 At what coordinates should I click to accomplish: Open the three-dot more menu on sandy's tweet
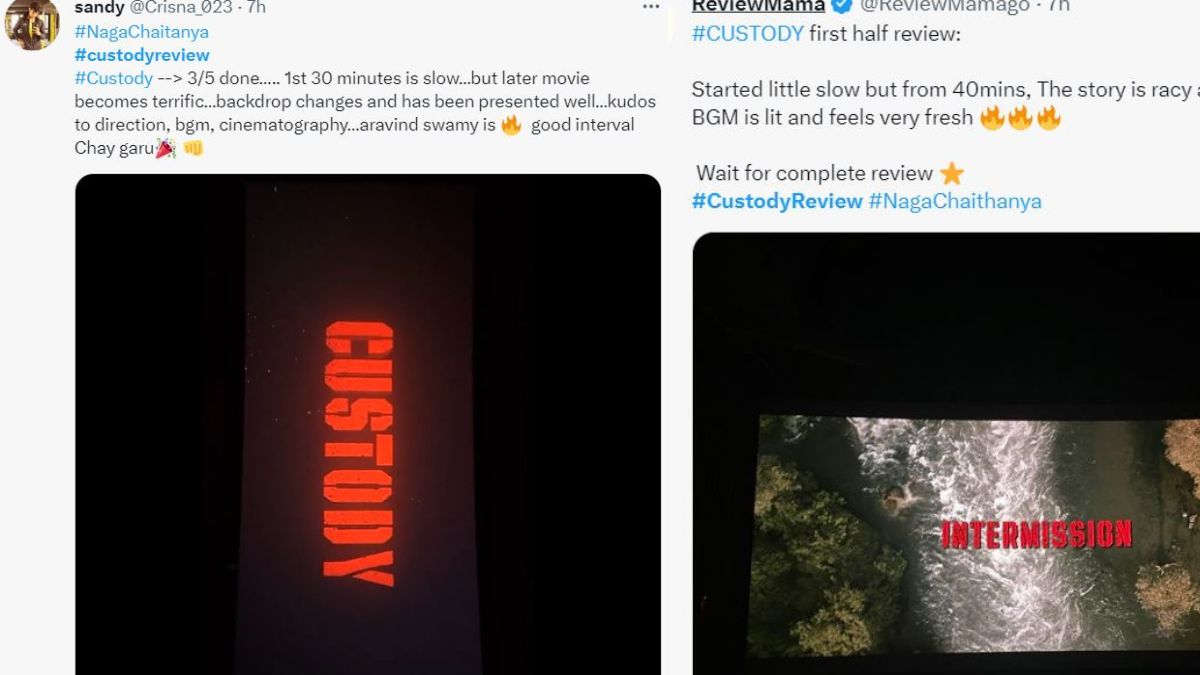[651, 7]
